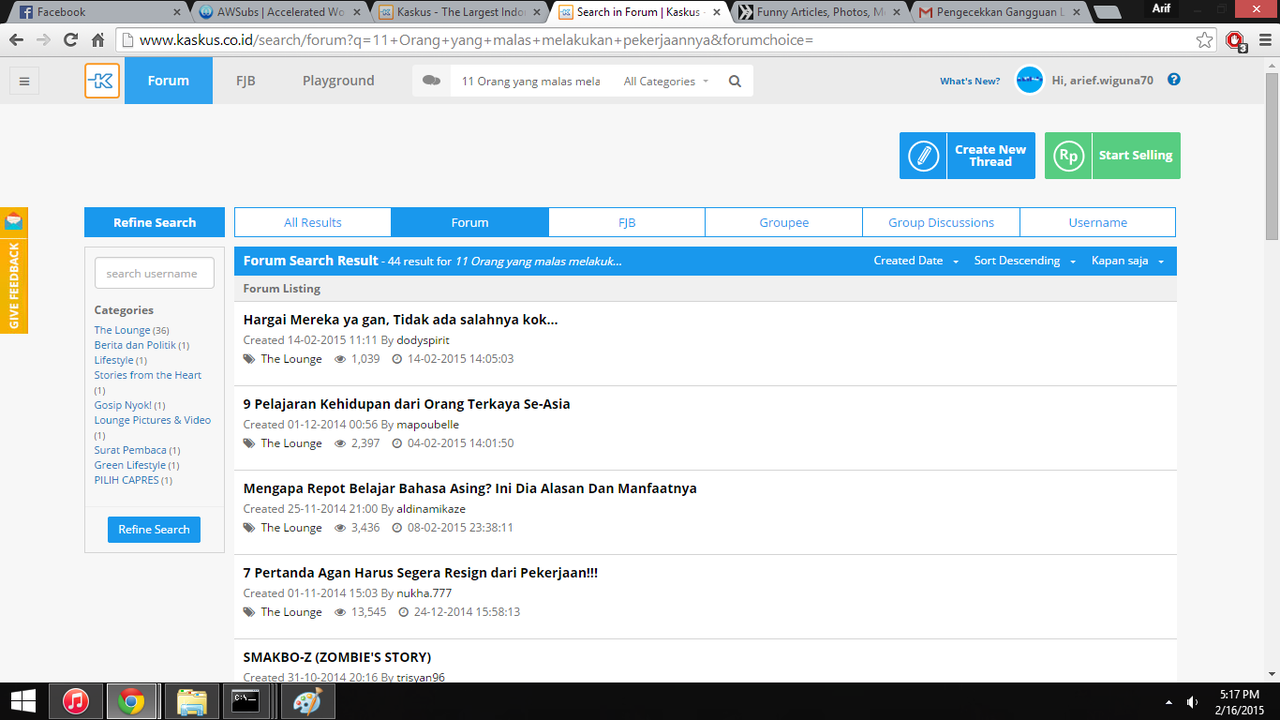Open Playground in top navigation

pos(338,80)
